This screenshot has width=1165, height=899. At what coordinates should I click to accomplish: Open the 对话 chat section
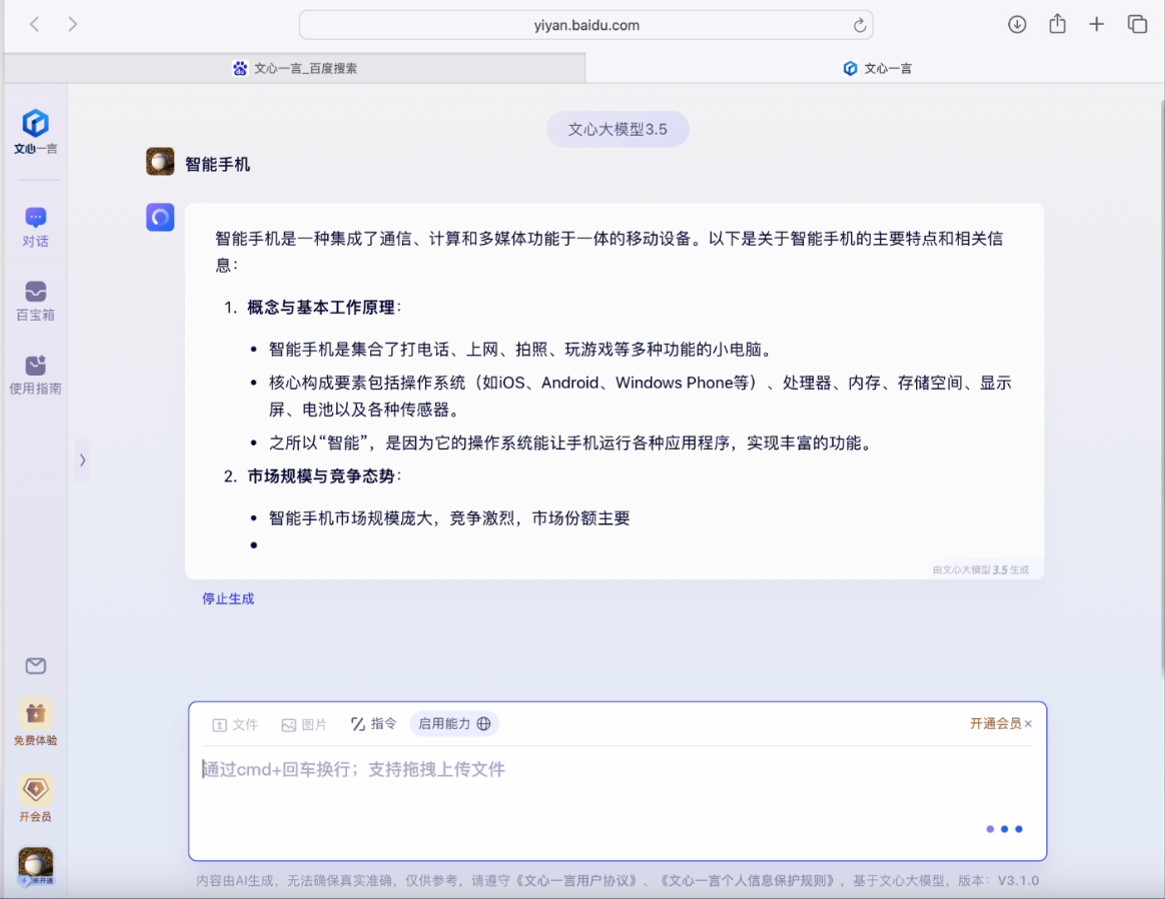click(36, 227)
